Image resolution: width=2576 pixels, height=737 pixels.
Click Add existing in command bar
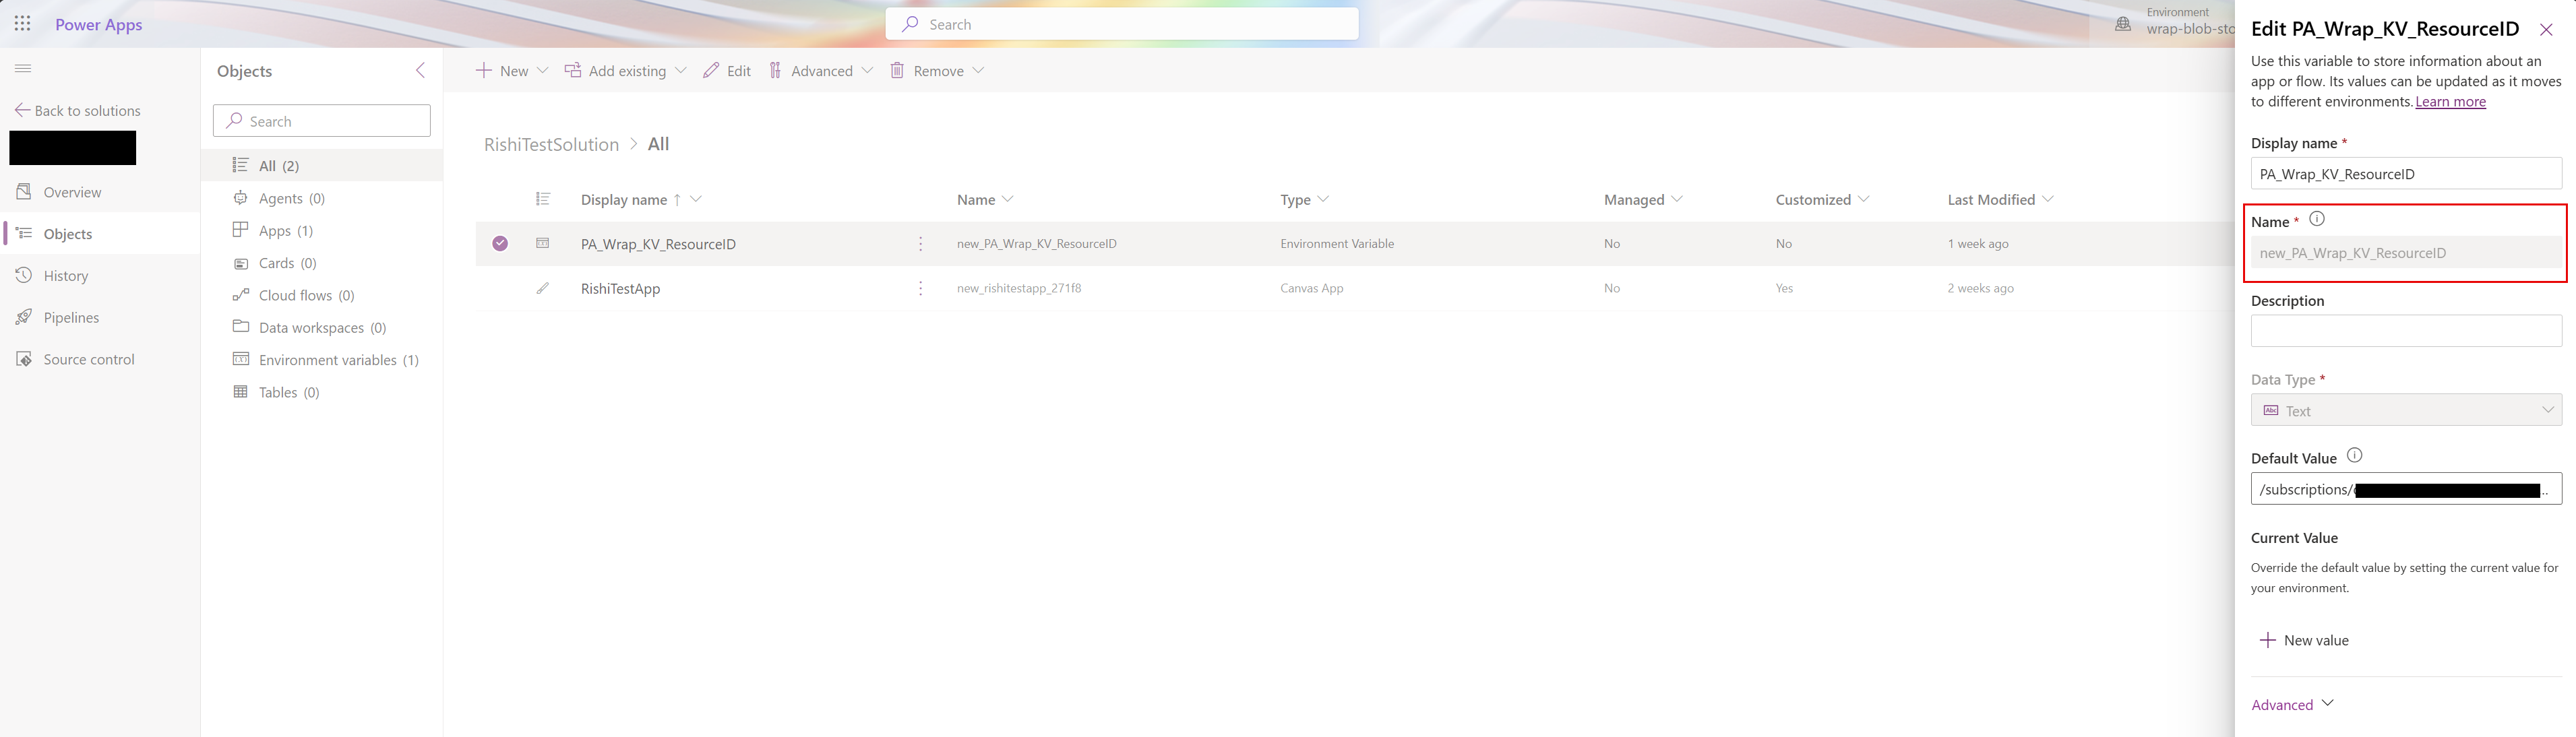pos(616,71)
